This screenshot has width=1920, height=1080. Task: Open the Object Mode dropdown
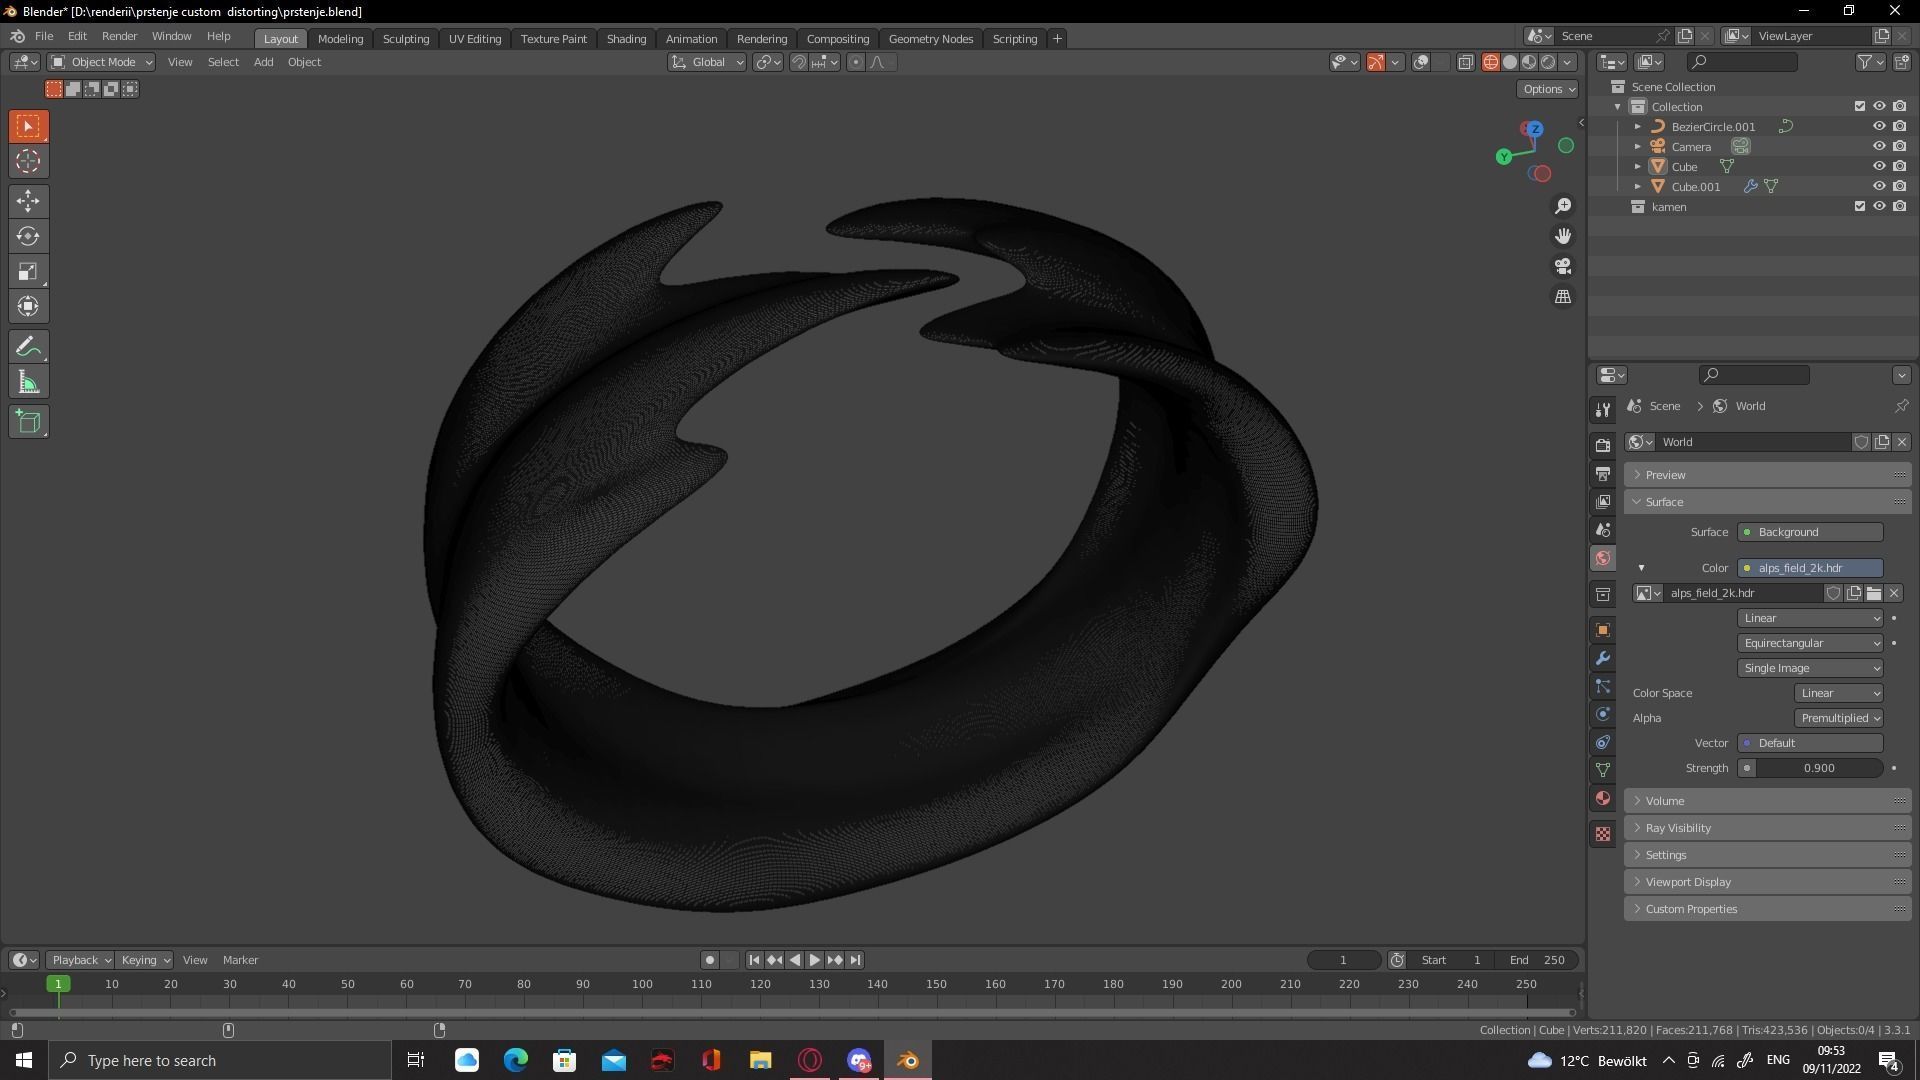(x=102, y=62)
